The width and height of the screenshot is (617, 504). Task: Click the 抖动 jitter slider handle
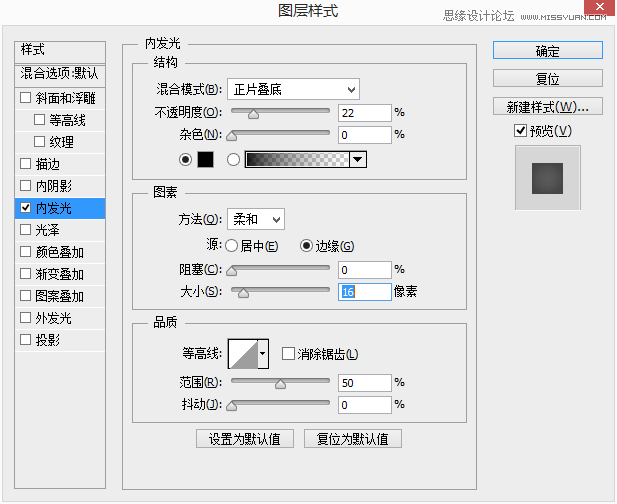coord(232,406)
